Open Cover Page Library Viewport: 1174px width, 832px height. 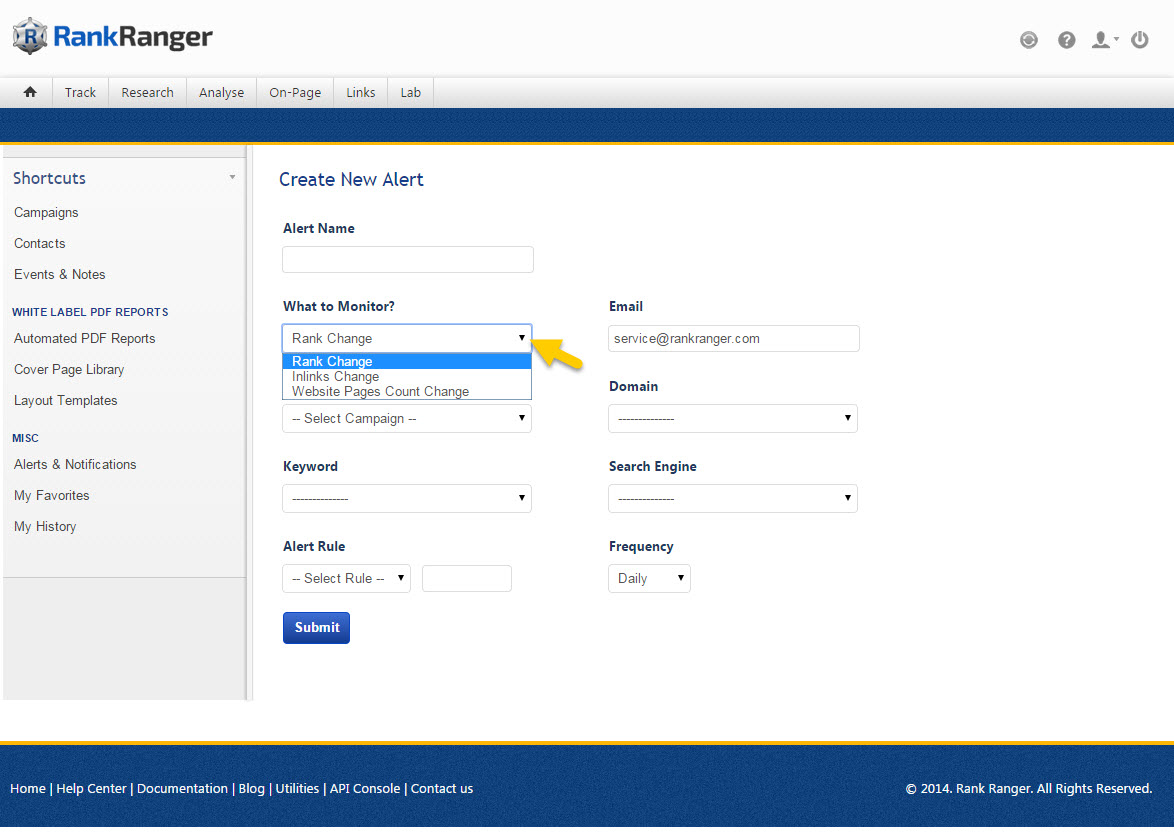pyautogui.click(x=69, y=369)
